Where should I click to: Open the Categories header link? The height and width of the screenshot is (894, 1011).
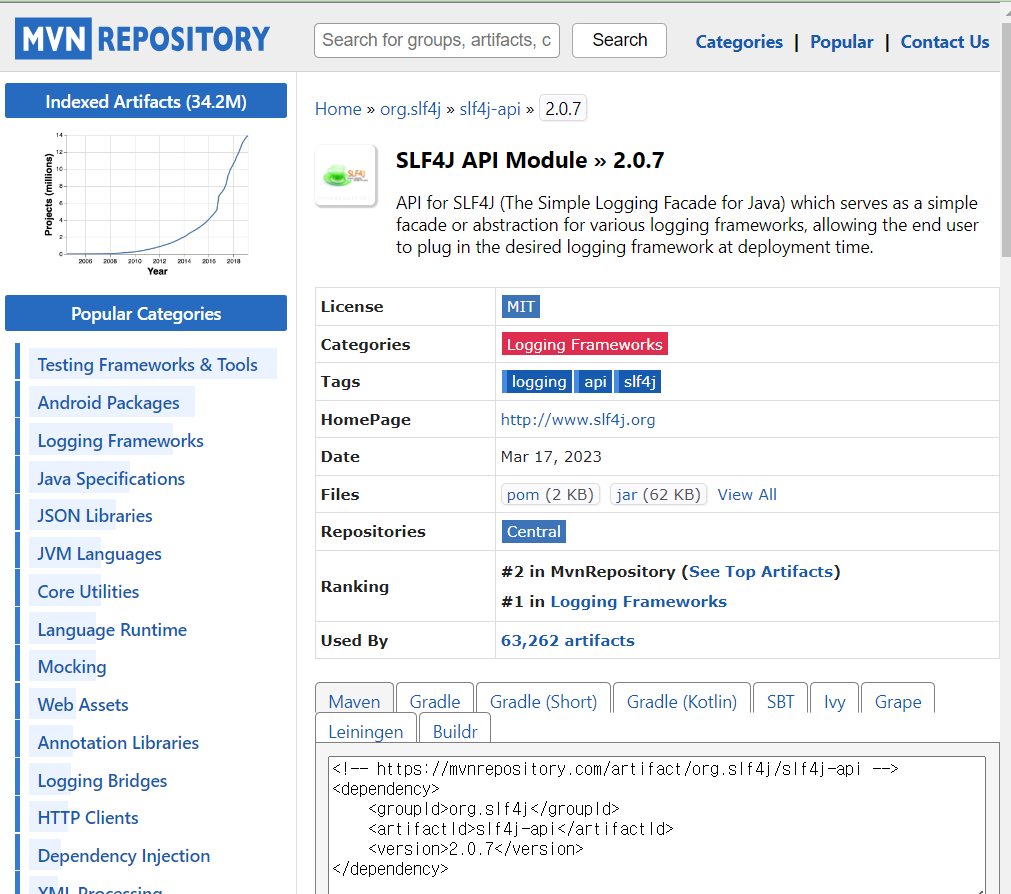[739, 42]
